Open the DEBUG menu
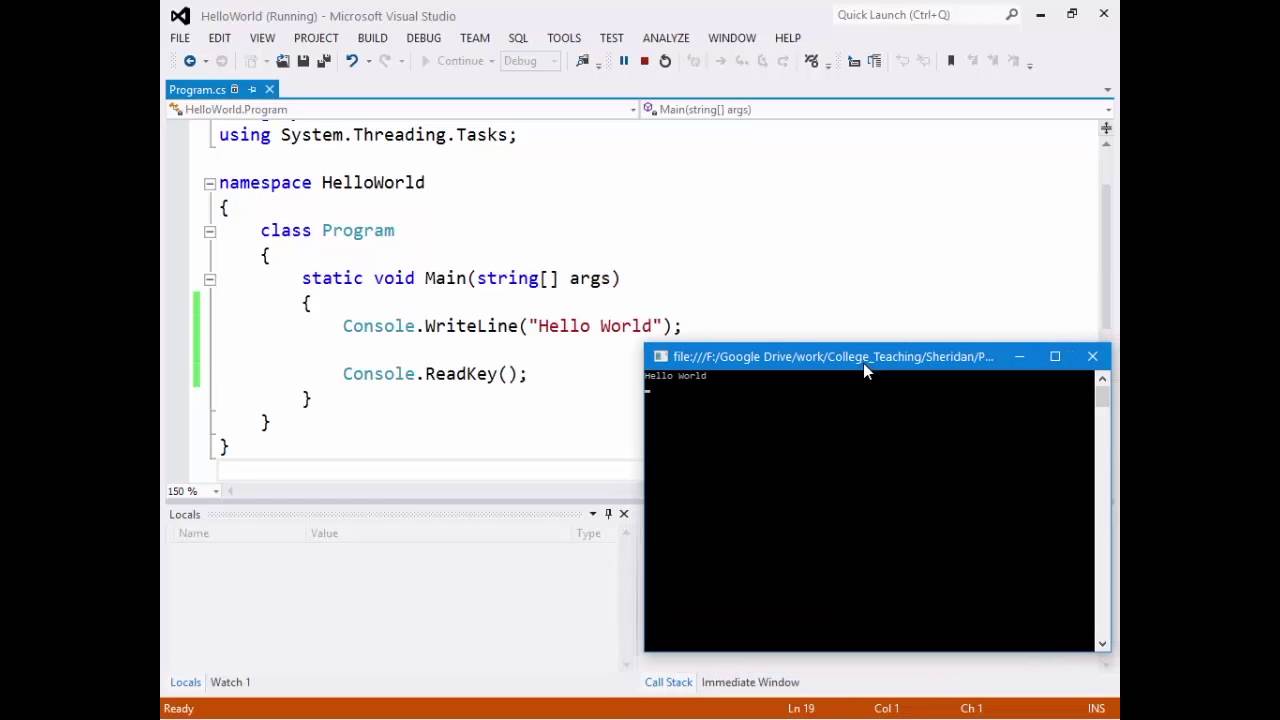Image resolution: width=1280 pixels, height=720 pixels. [423, 38]
